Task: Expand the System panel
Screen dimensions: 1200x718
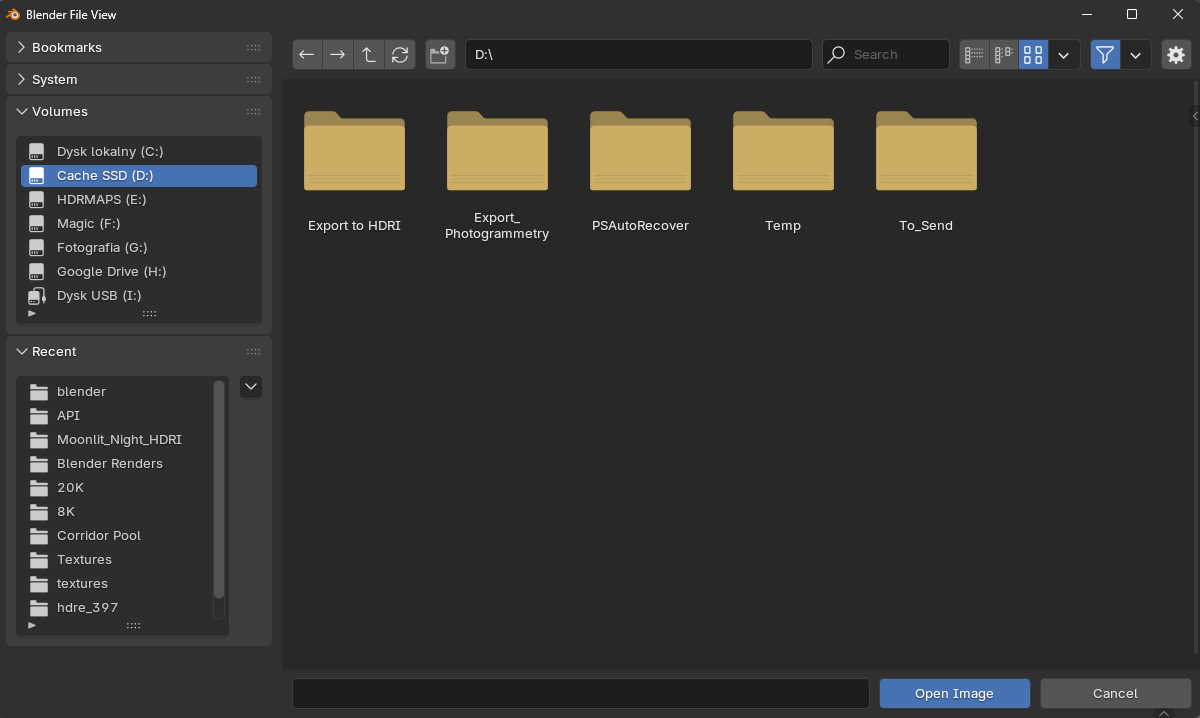Action: [x=139, y=79]
